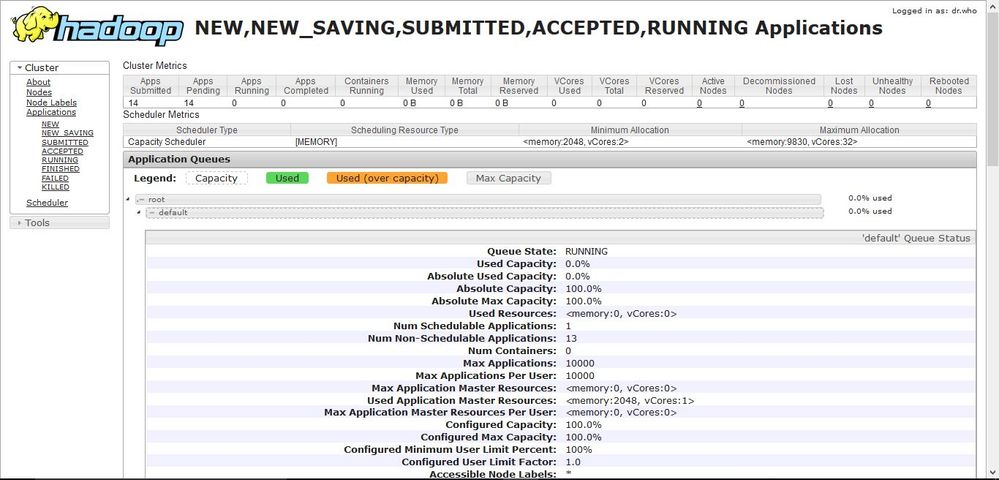Click the Used Application Master Resources value
999x480 pixels.
(629, 401)
